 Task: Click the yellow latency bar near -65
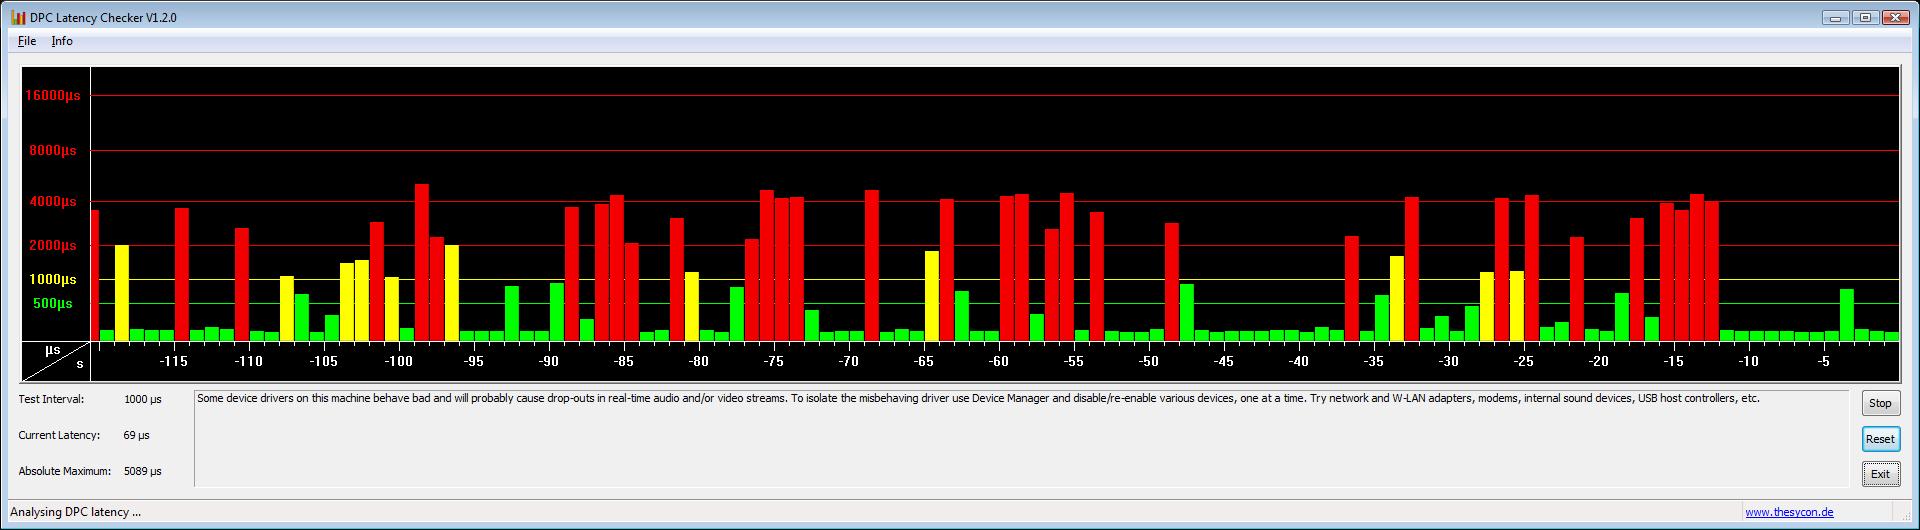pyautogui.click(x=932, y=296)
